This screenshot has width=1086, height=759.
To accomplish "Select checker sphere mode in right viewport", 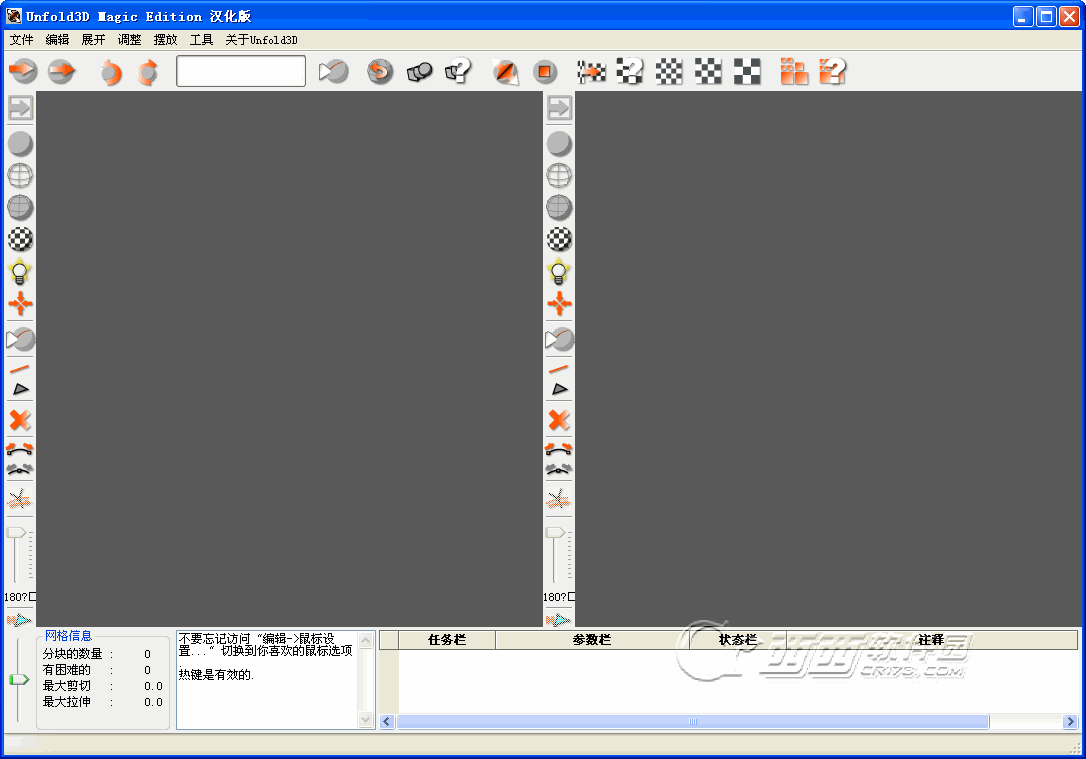I will (x=559, y=238).
